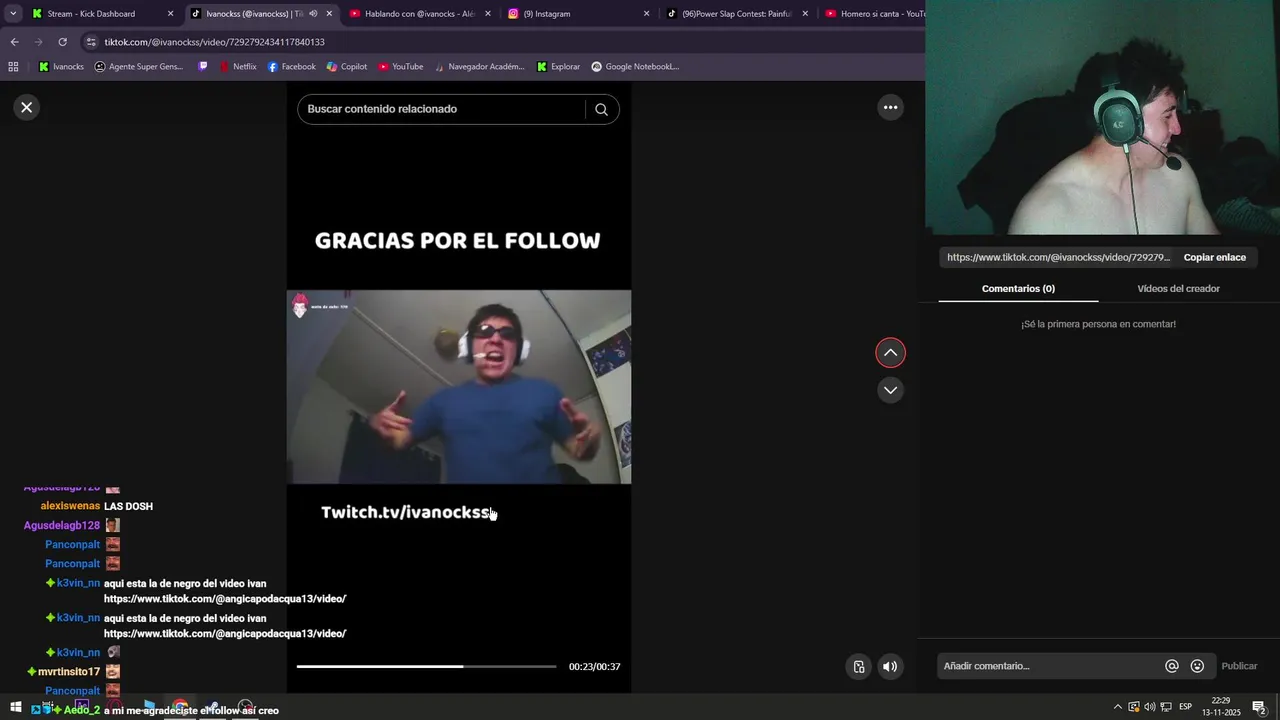This screenshot has height=720, width=1280.
Task: Switch to the 'Comentarios (0)' tab
Action: pyautogui.click(x=1018, y=288)
